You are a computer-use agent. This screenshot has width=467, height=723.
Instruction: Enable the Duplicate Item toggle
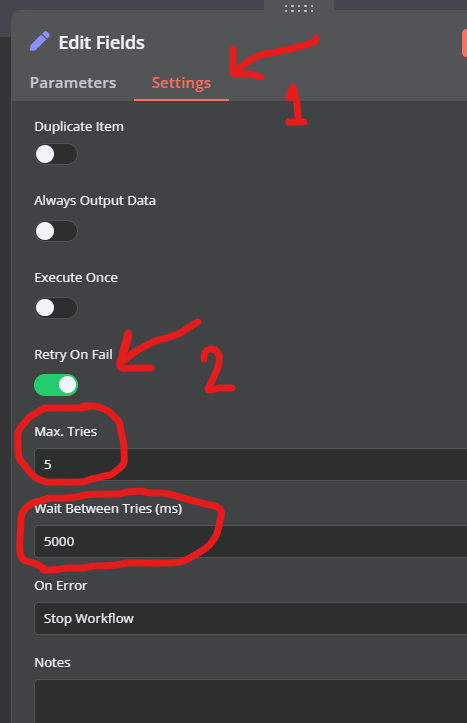[56, 154]
